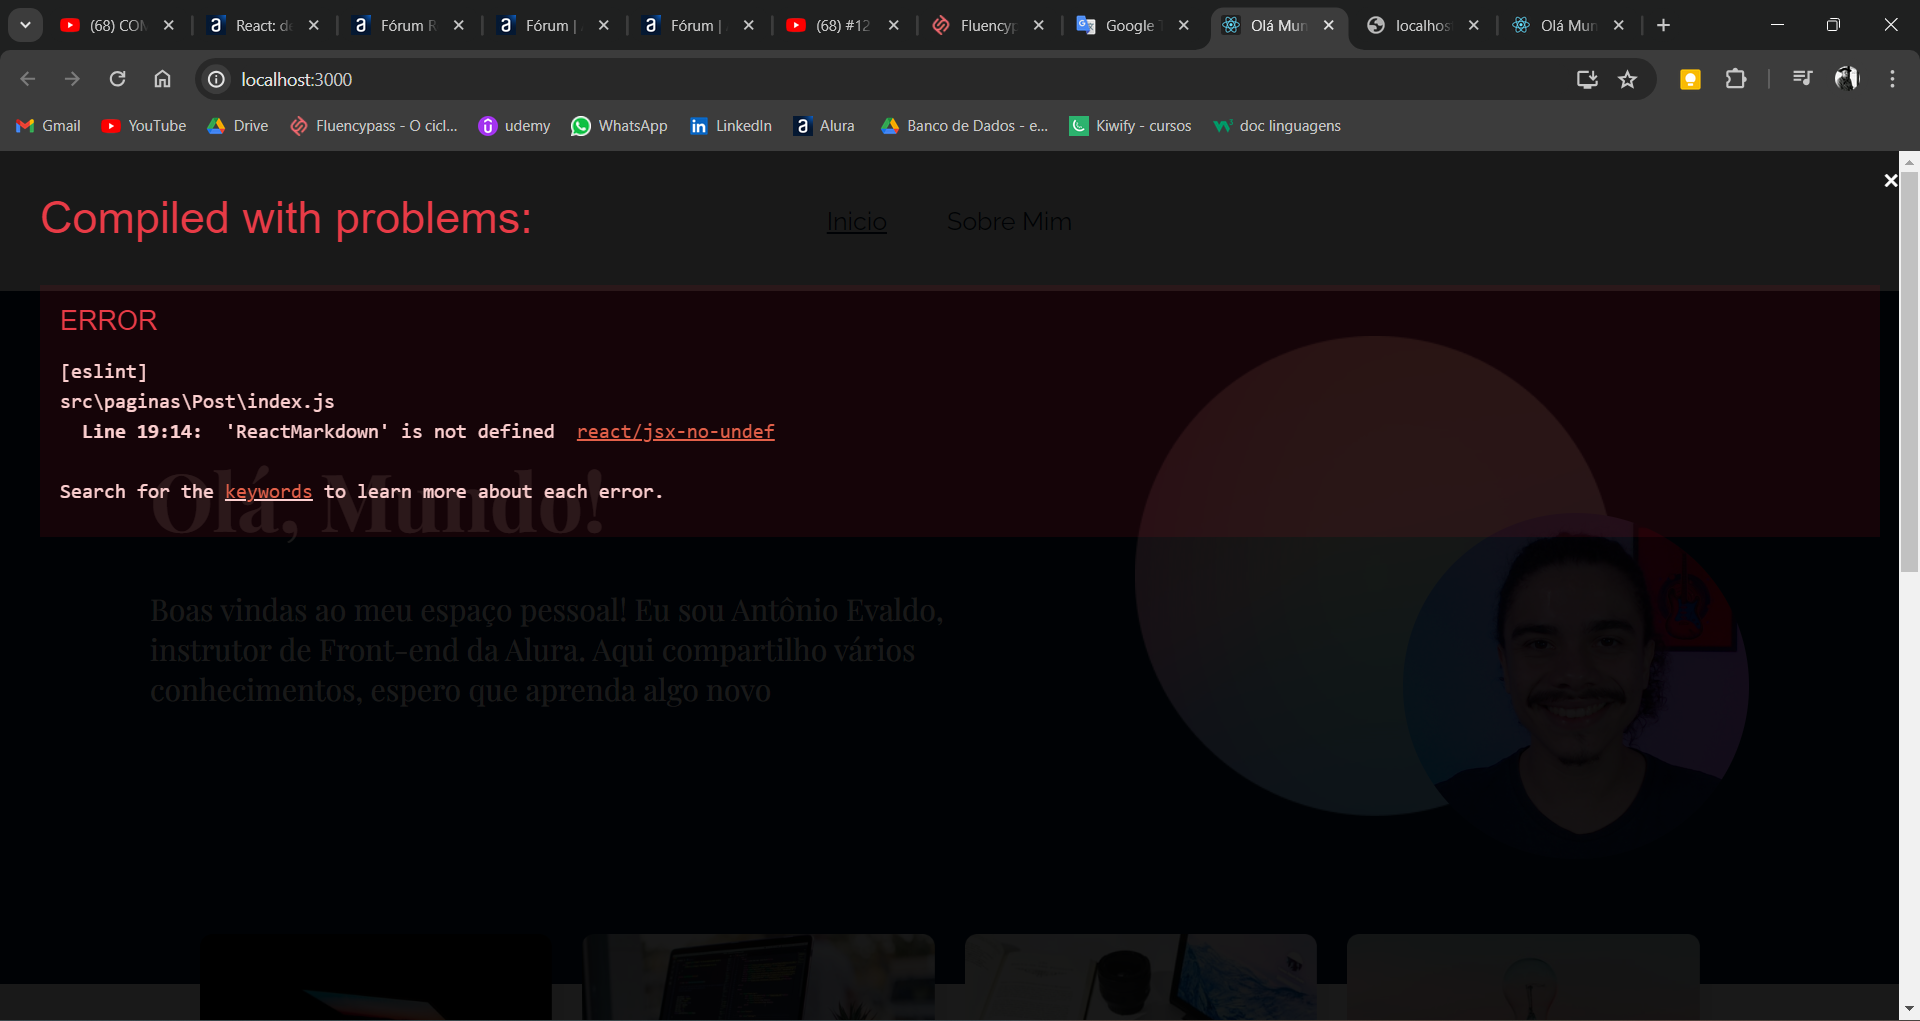Close the '(68) CON' tab
The width and height of the screenshot is (1920, 1021).
tap(169, 25)
